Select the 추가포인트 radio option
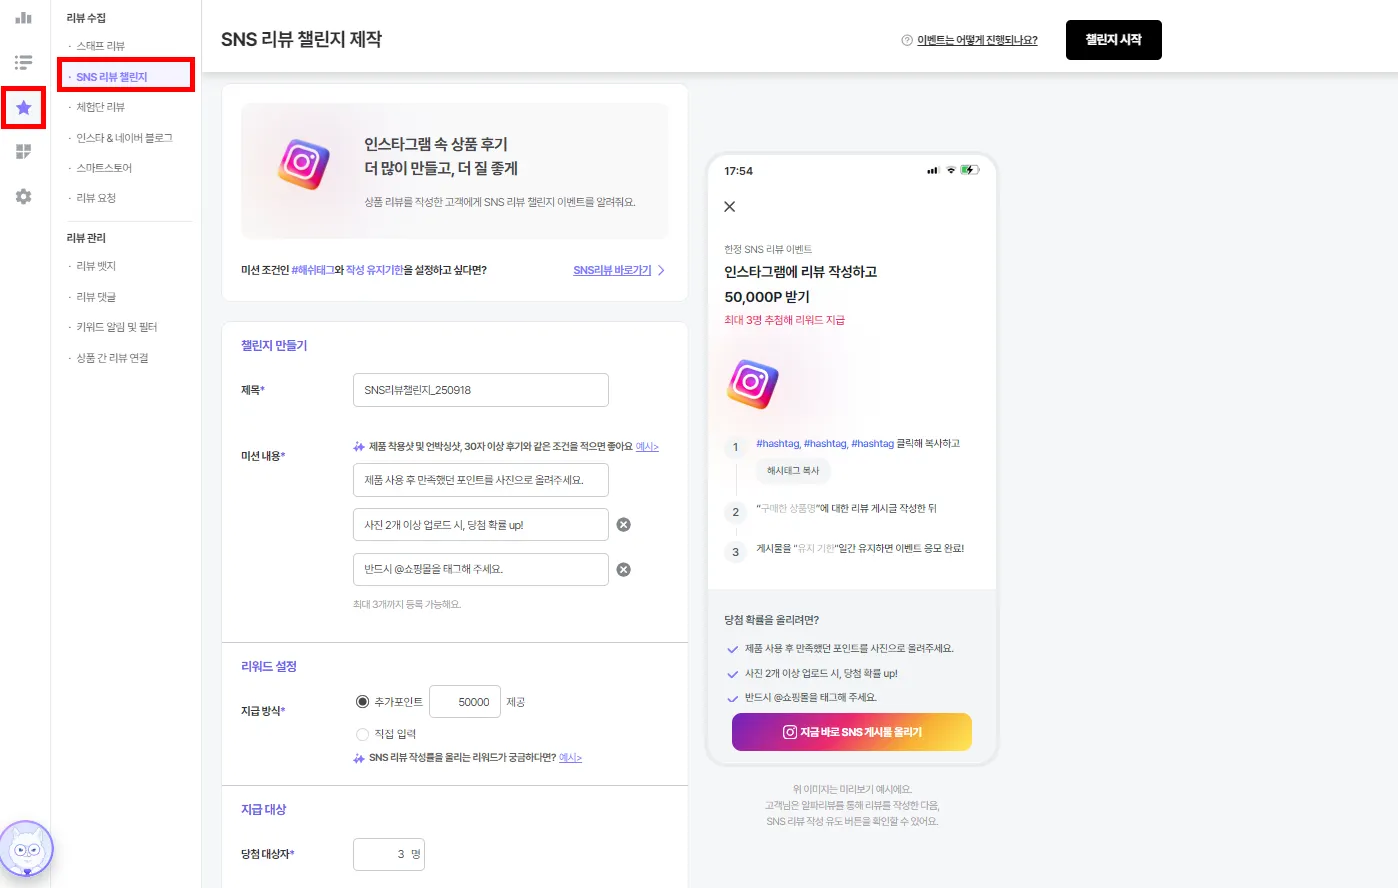 [362, 702]
